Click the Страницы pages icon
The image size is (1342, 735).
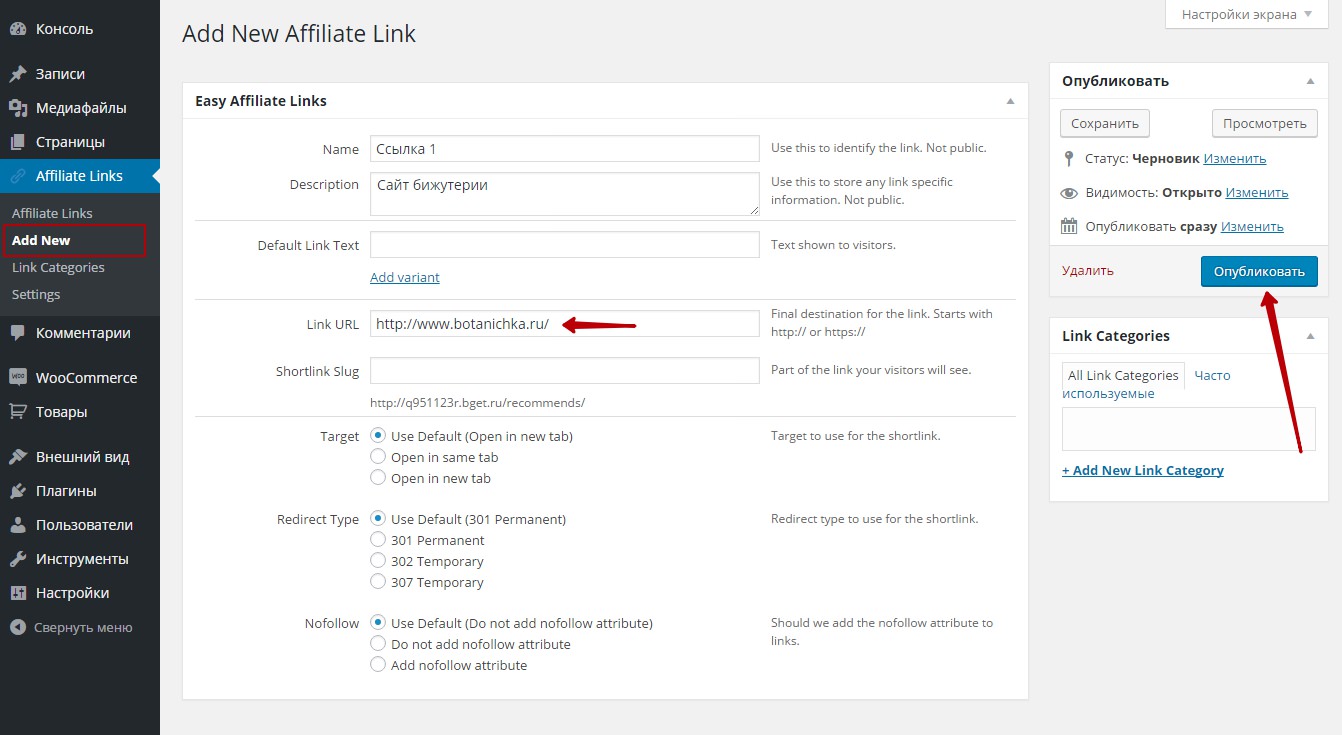point(18,142)
